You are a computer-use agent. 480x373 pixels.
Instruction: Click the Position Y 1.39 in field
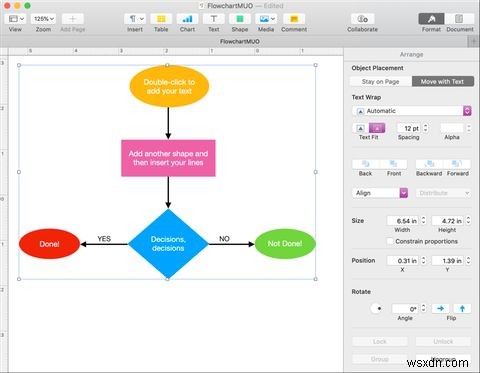point(448,261)
